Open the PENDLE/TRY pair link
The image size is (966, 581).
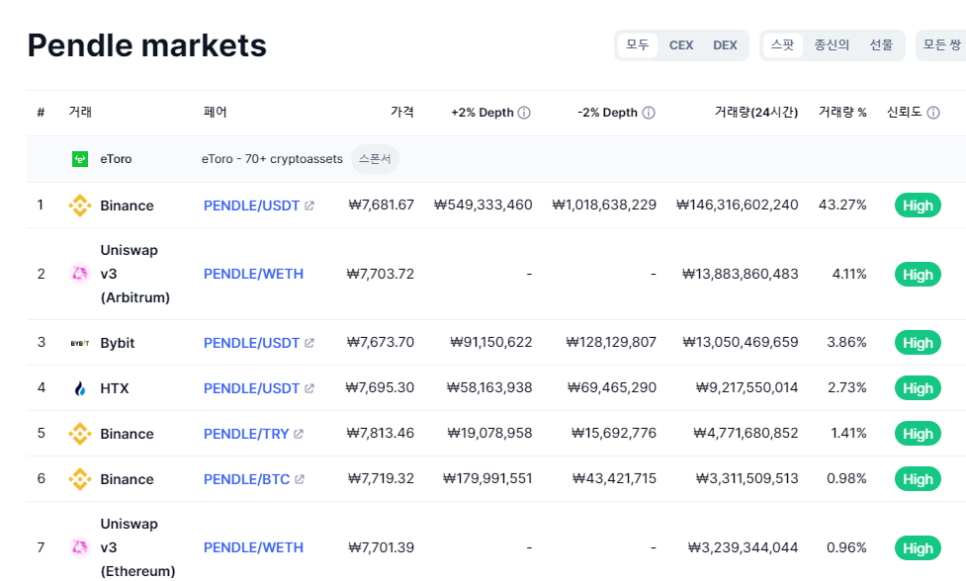click(x=246, y=434)
